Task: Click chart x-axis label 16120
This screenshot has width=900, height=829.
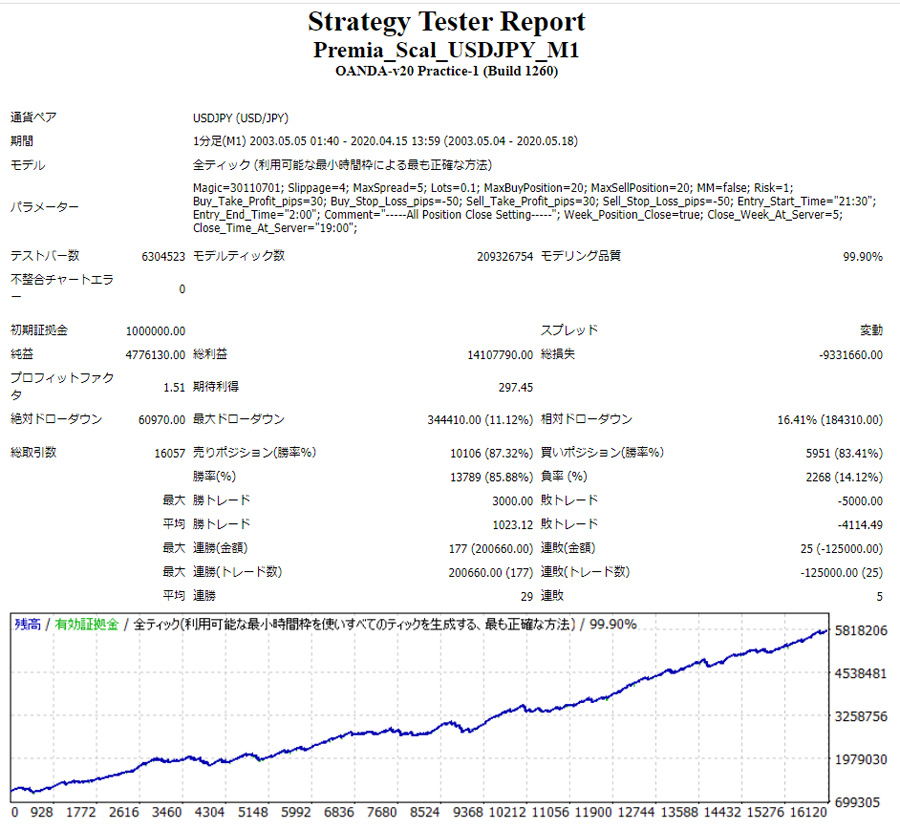Action: pos(808,813)
